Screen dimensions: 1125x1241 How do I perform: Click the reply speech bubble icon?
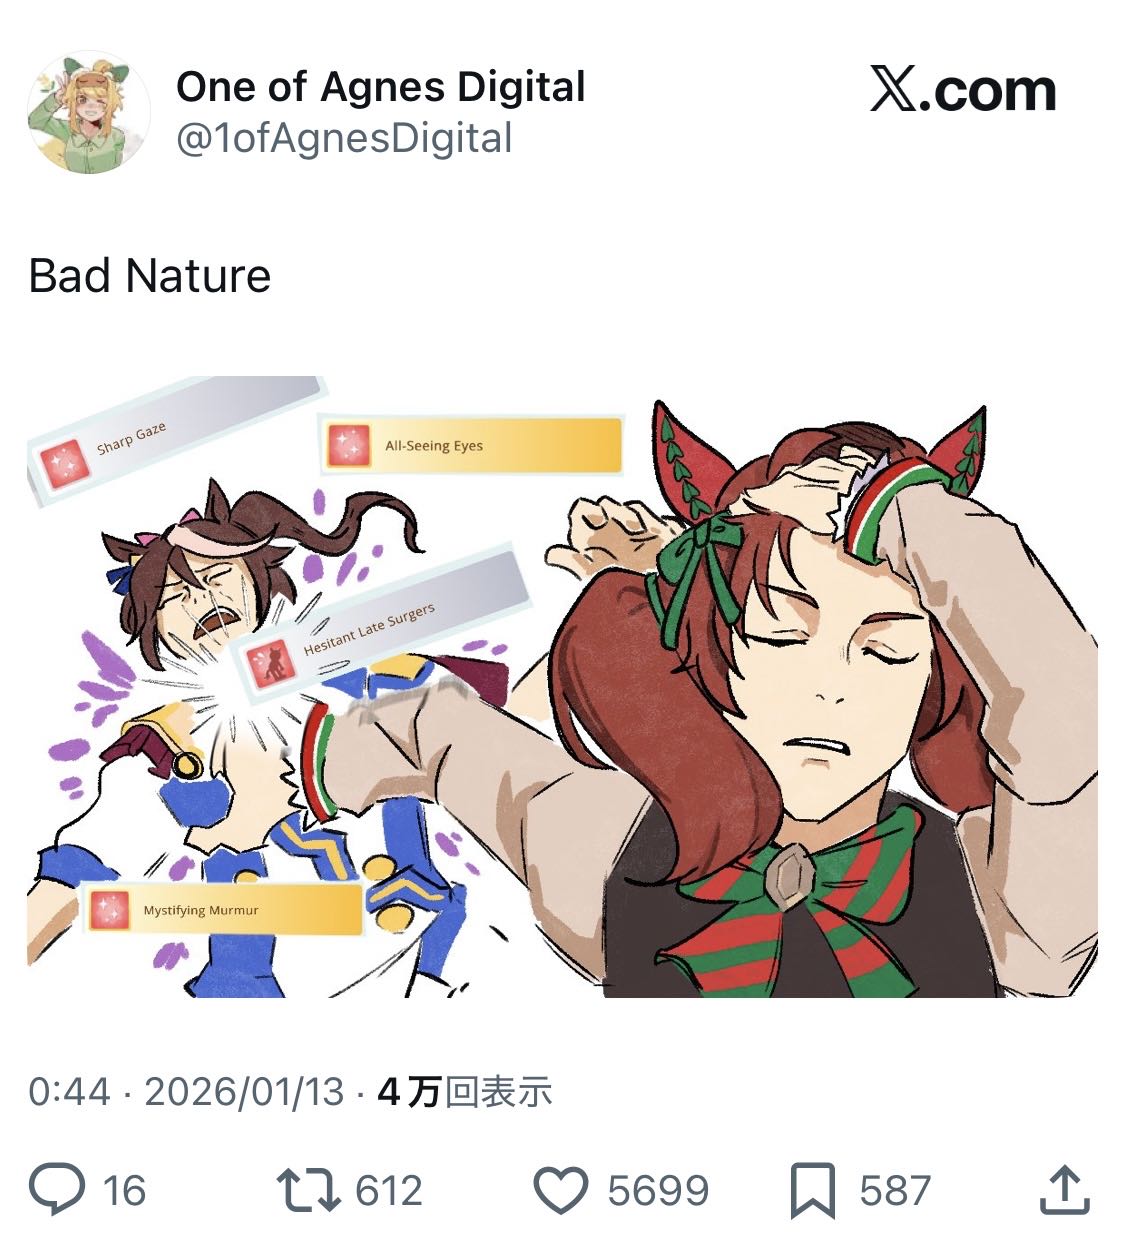click(57, 1189)
